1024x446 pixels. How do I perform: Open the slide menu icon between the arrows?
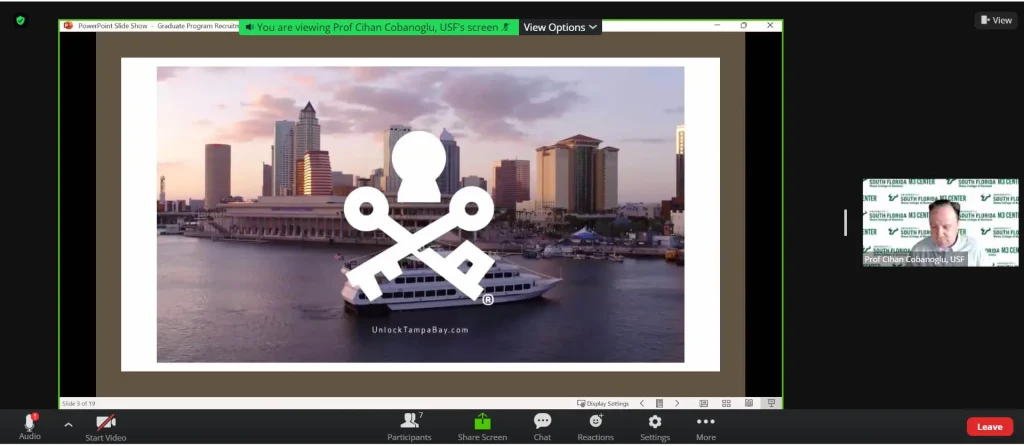pos(660,404)
